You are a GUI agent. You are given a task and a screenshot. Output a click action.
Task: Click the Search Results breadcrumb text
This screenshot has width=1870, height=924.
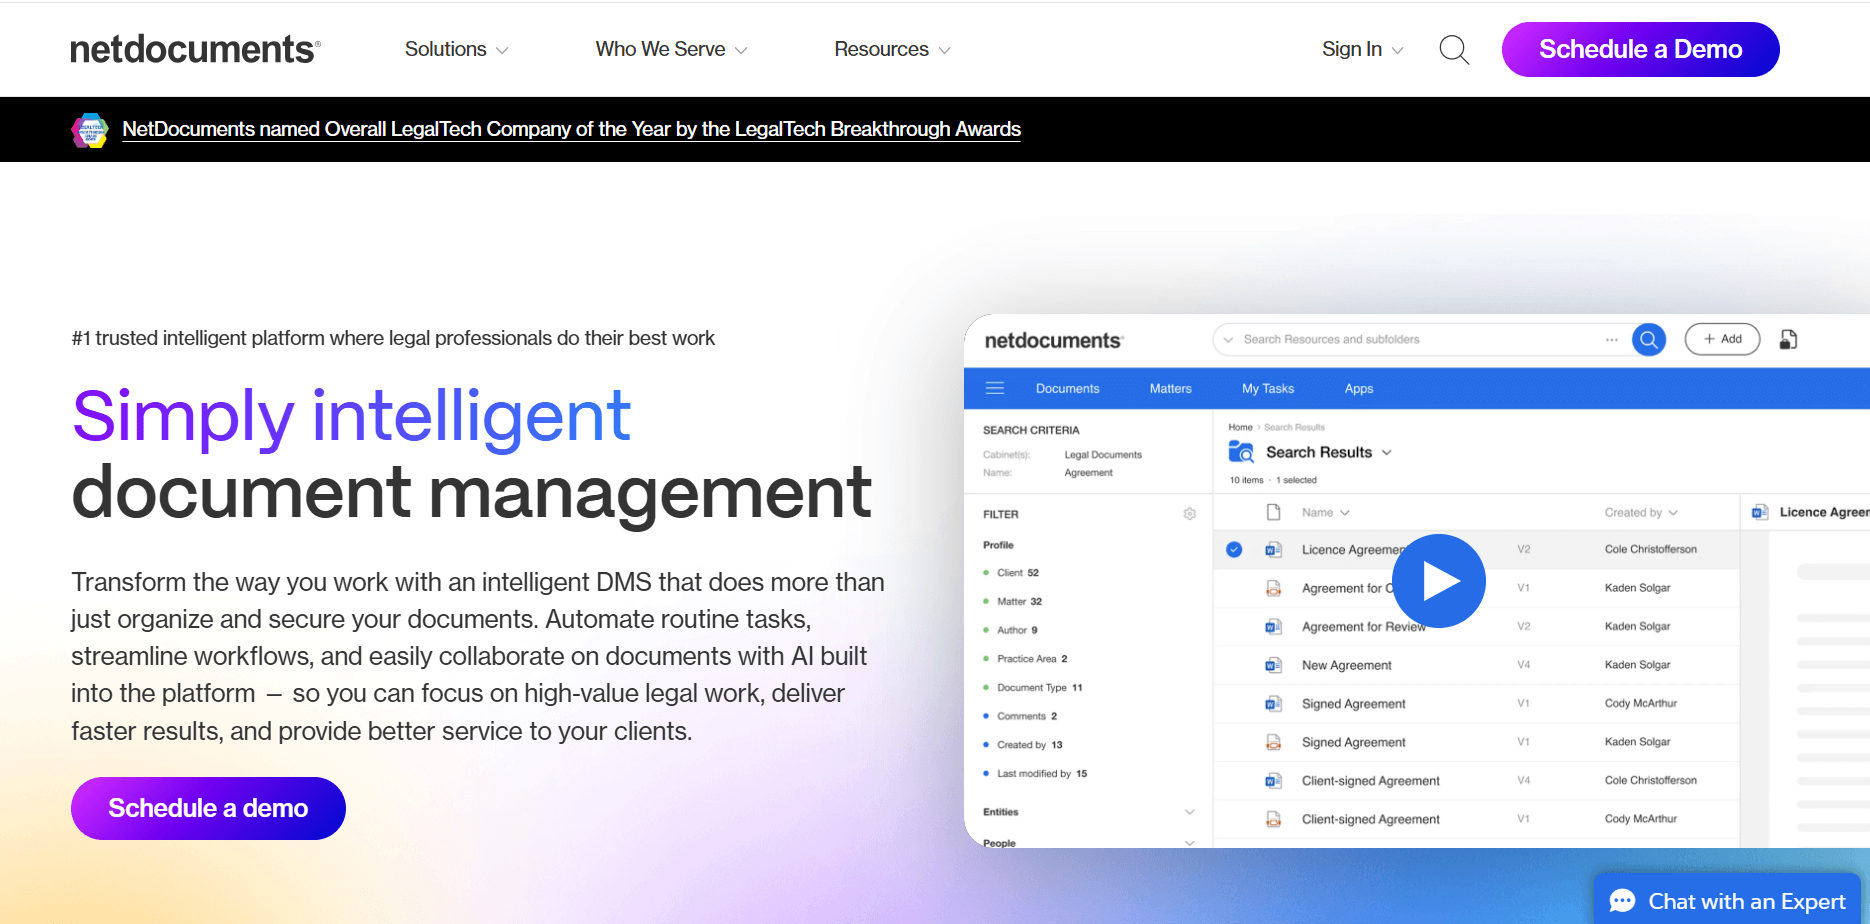coord(1294,427)
